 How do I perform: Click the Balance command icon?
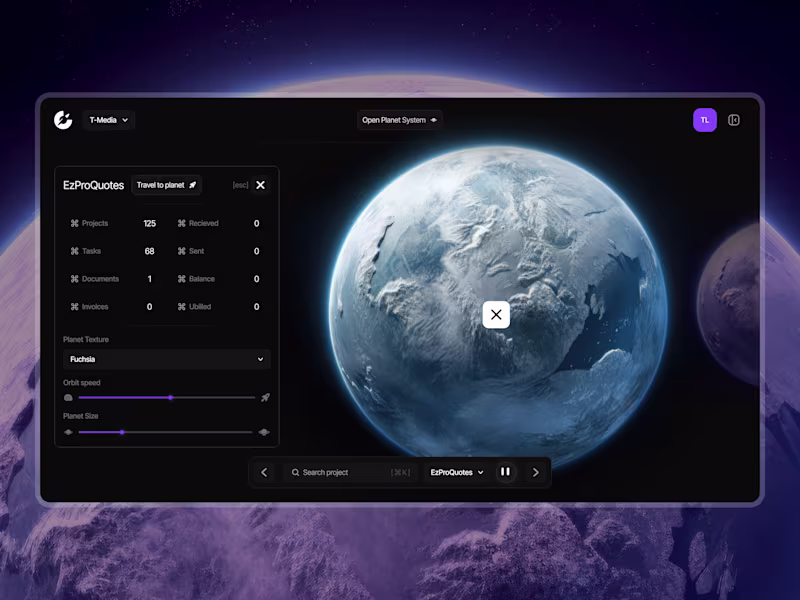tap(182, 279)
